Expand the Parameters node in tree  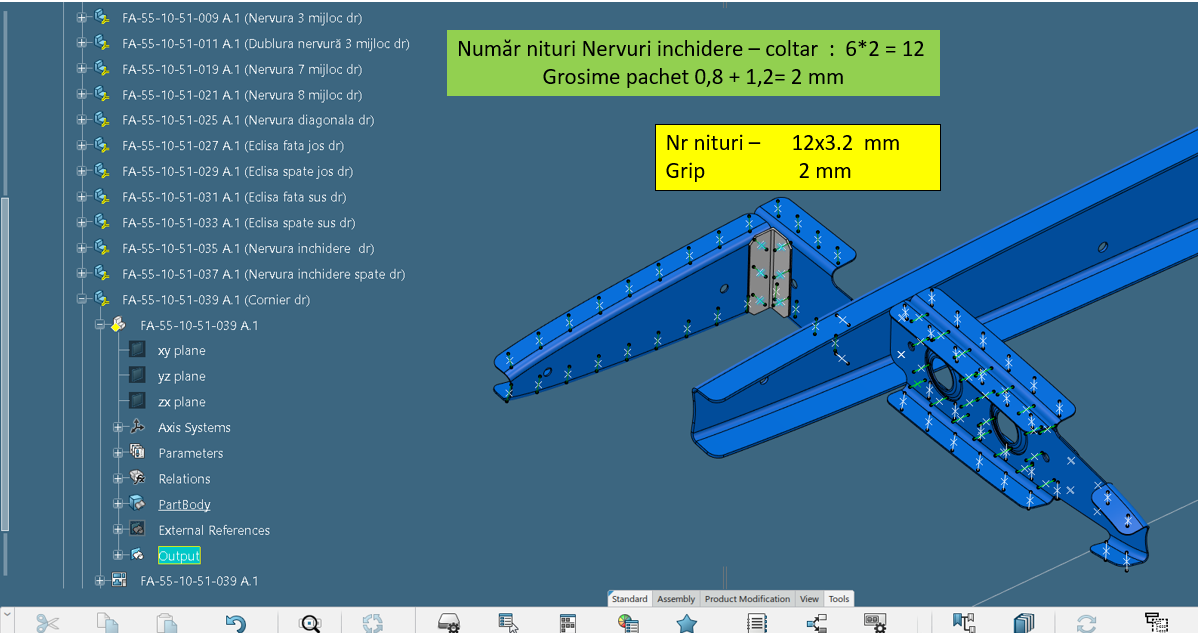pyautogui.click(x=118, y=453)
